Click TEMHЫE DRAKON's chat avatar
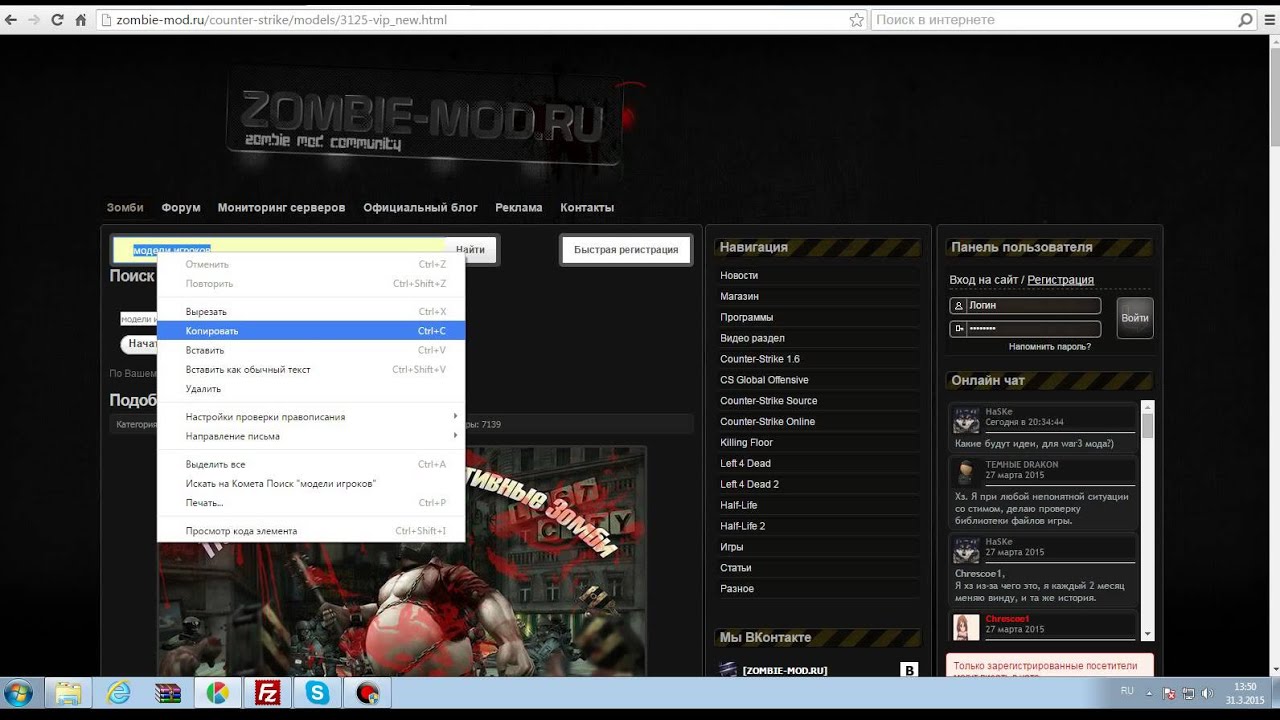This screenshot has width=1280, height=720. click(x=966, y=472)
